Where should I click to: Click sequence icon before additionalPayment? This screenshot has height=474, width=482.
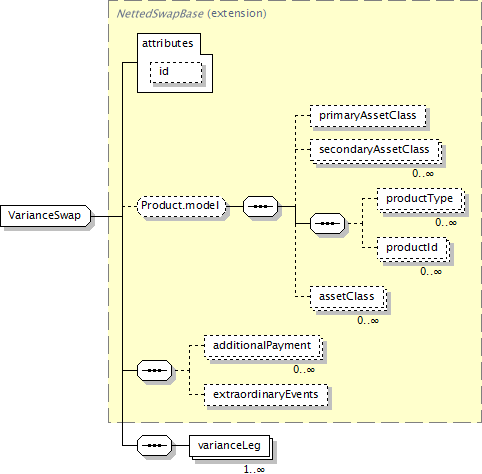[155, 370]
